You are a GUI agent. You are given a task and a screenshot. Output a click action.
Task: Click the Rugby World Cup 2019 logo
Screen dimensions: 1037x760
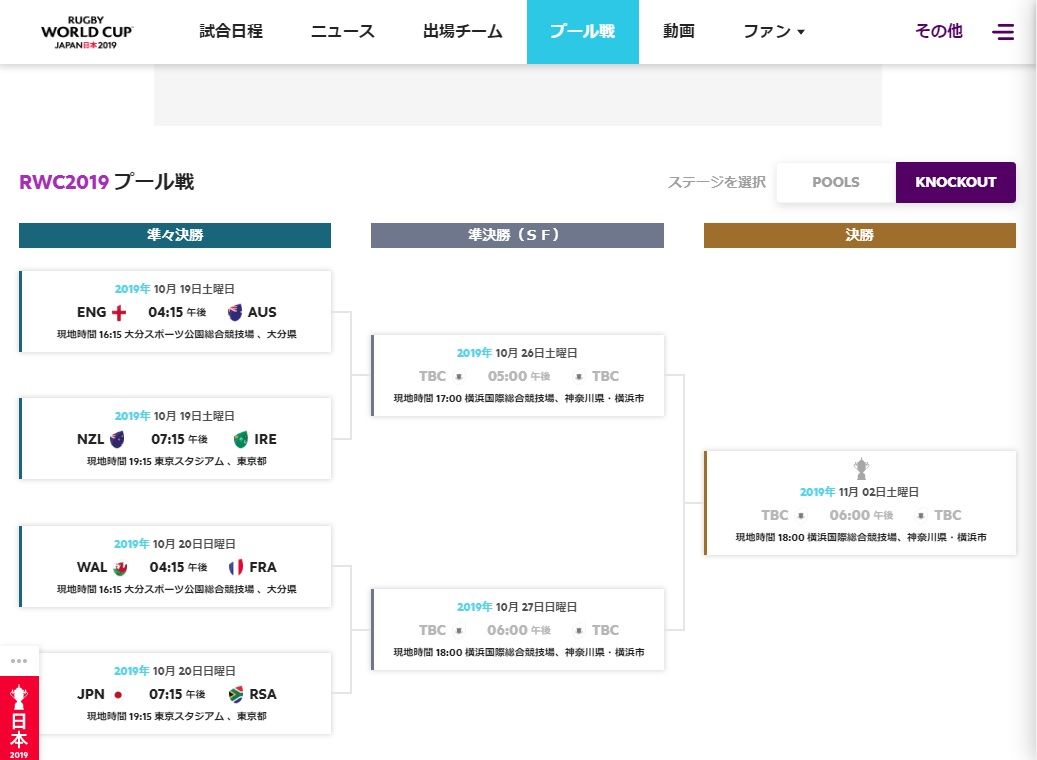pyautogui.click(x=87, y=32)
